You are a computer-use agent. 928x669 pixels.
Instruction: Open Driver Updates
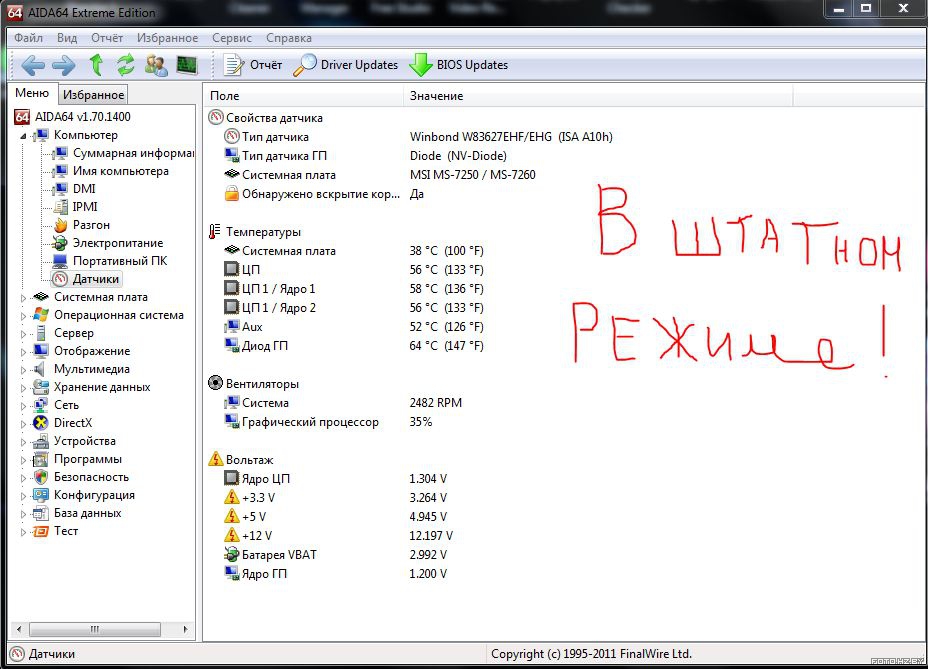(346, 65)
